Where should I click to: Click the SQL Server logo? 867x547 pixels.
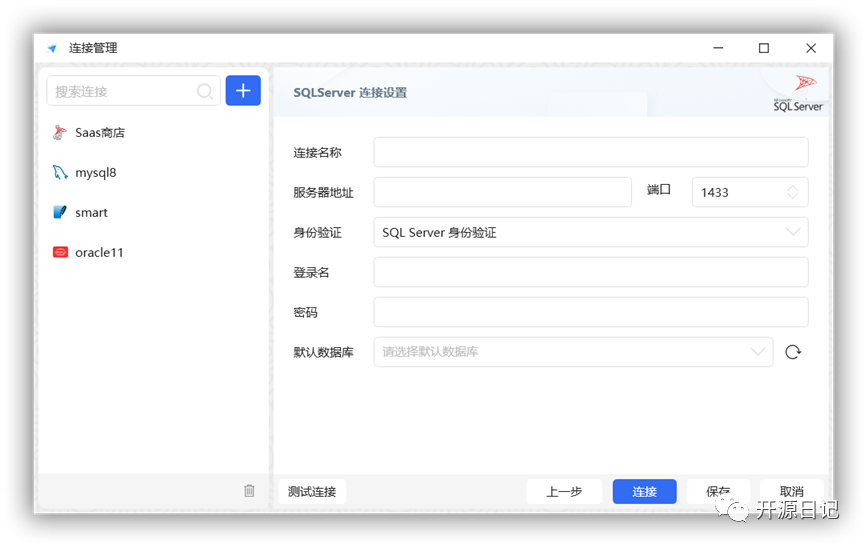click(x=798, y=93)
